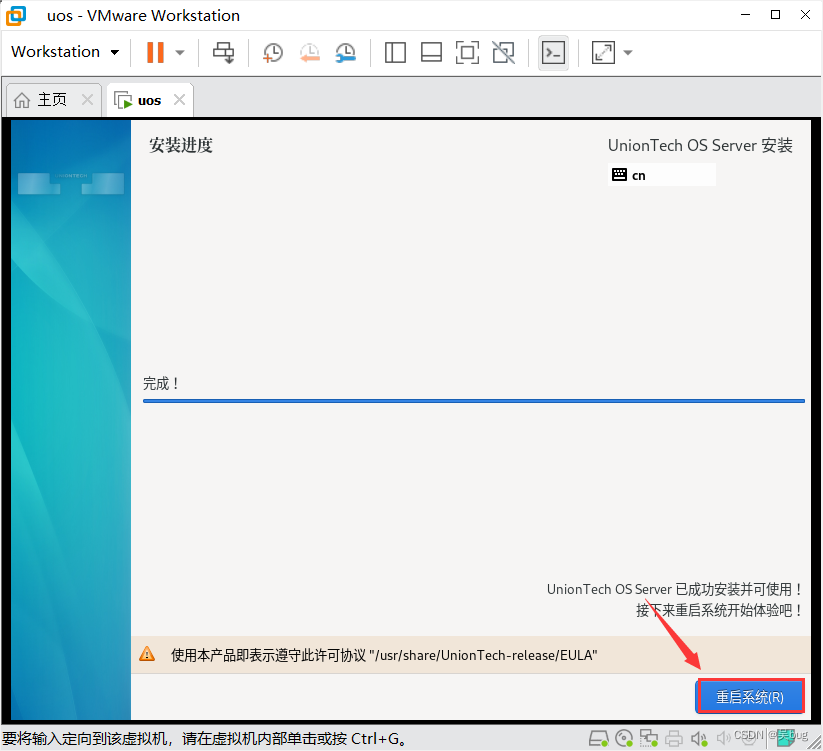Take a snapshot of the virtual machine
Image resolution: width=823 pixels, height=751 pixels.
(272, 52)
